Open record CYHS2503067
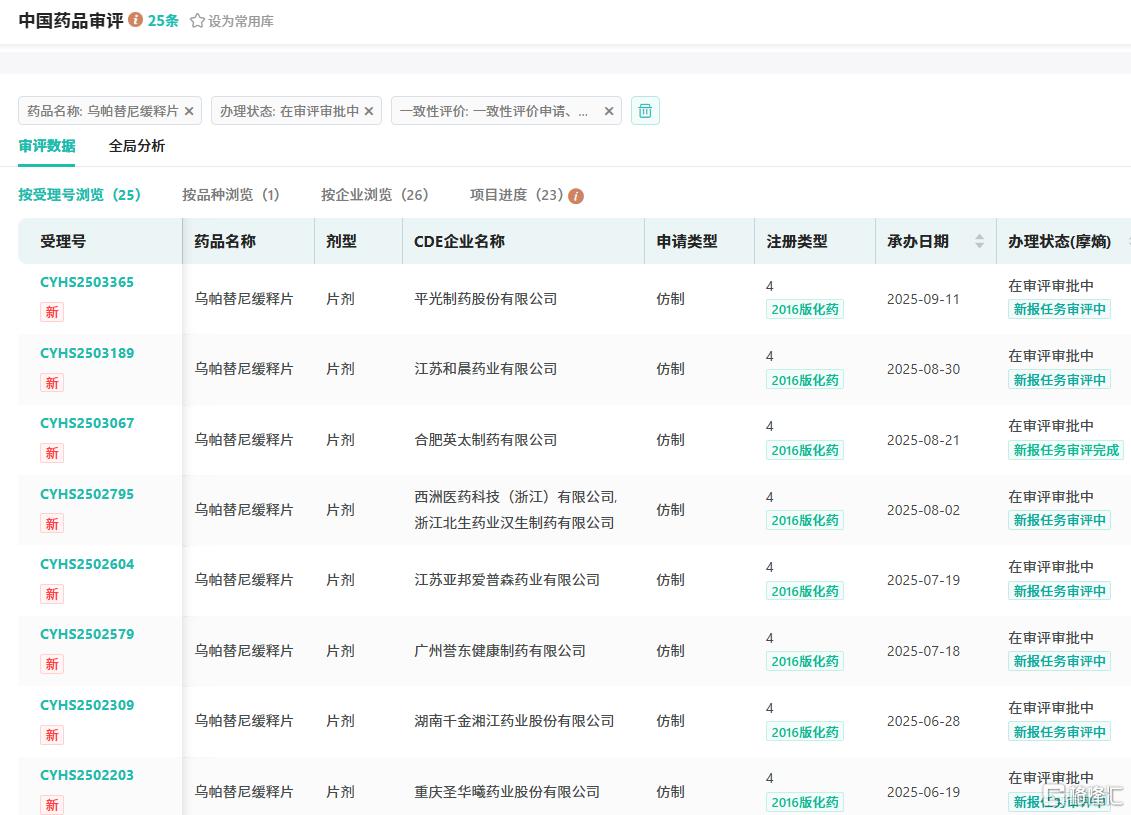Screen dimensions: 1131x815 pos(87,423)
